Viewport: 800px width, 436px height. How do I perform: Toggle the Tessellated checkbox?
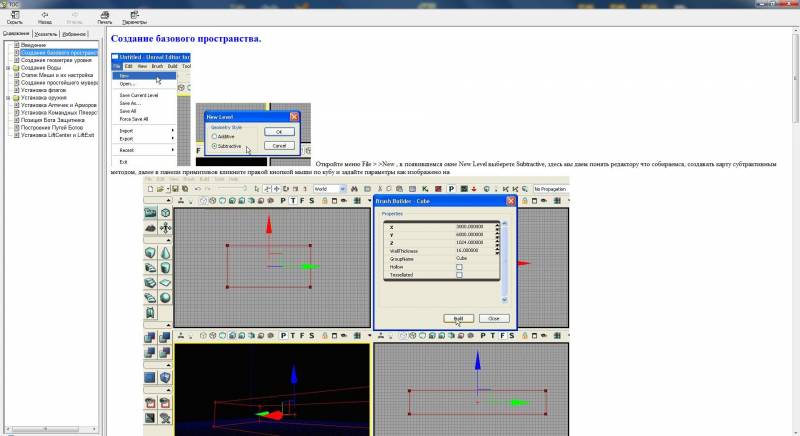pos(459,275)
